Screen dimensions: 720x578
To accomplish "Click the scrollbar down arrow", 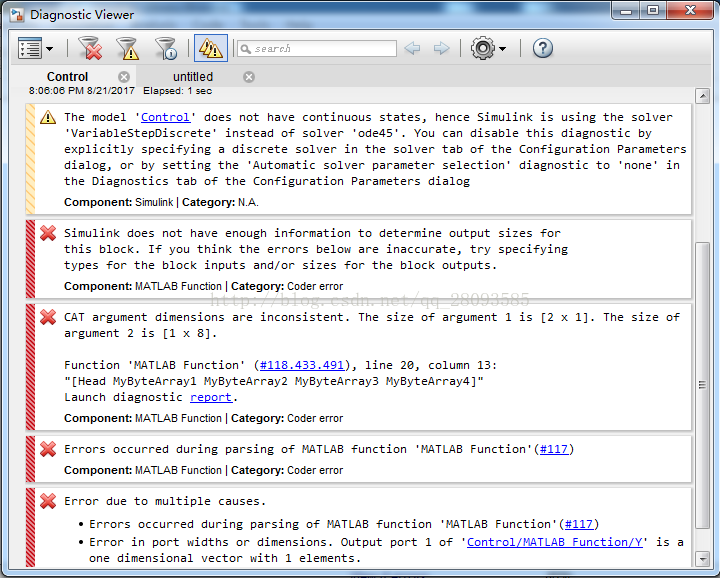I will pos(703,559).
